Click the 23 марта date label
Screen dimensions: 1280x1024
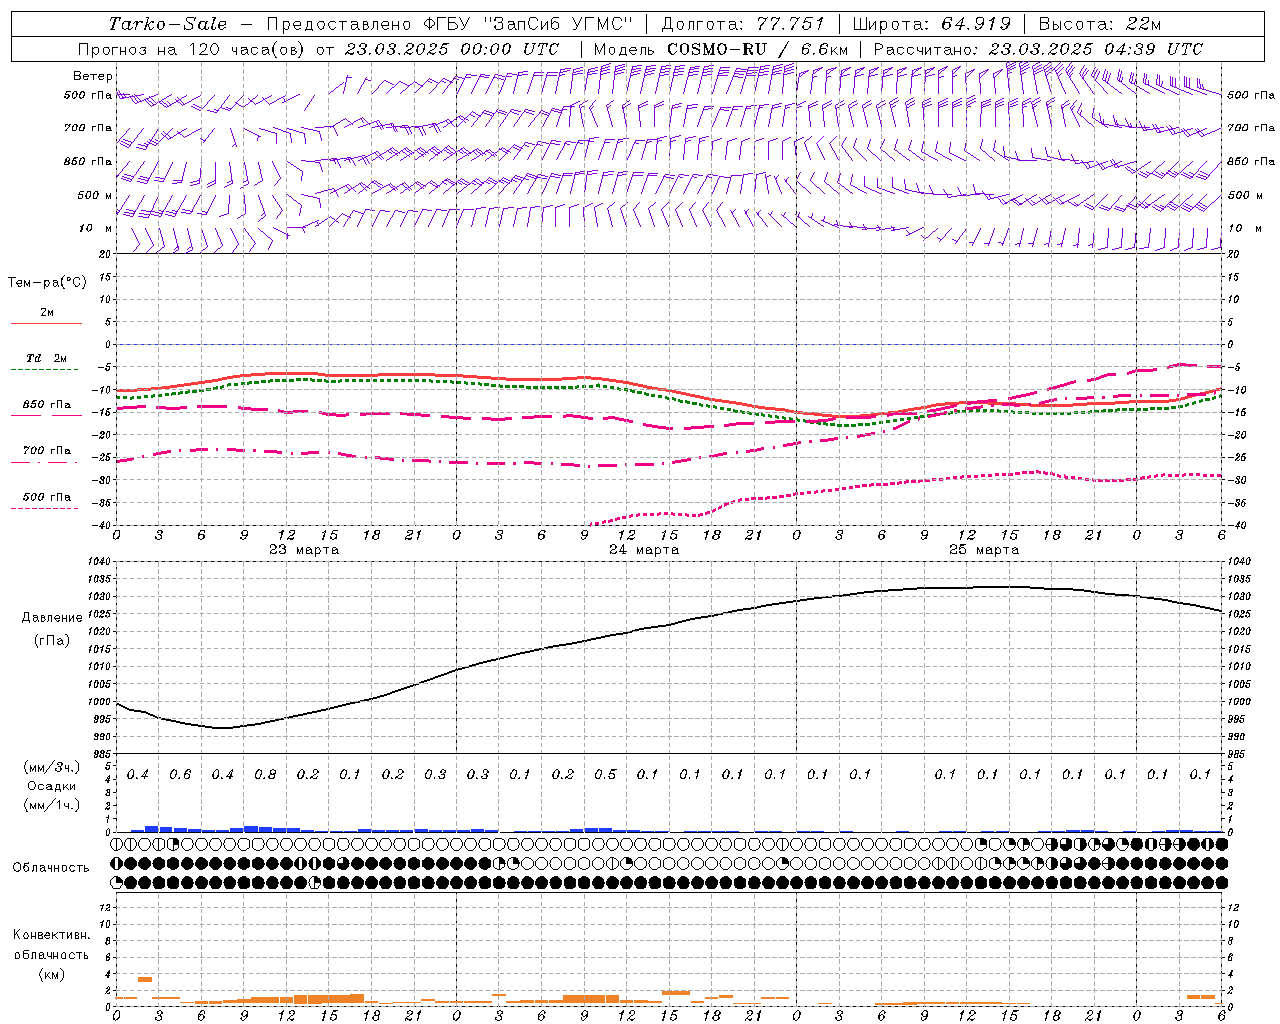[x=304, y=550]
